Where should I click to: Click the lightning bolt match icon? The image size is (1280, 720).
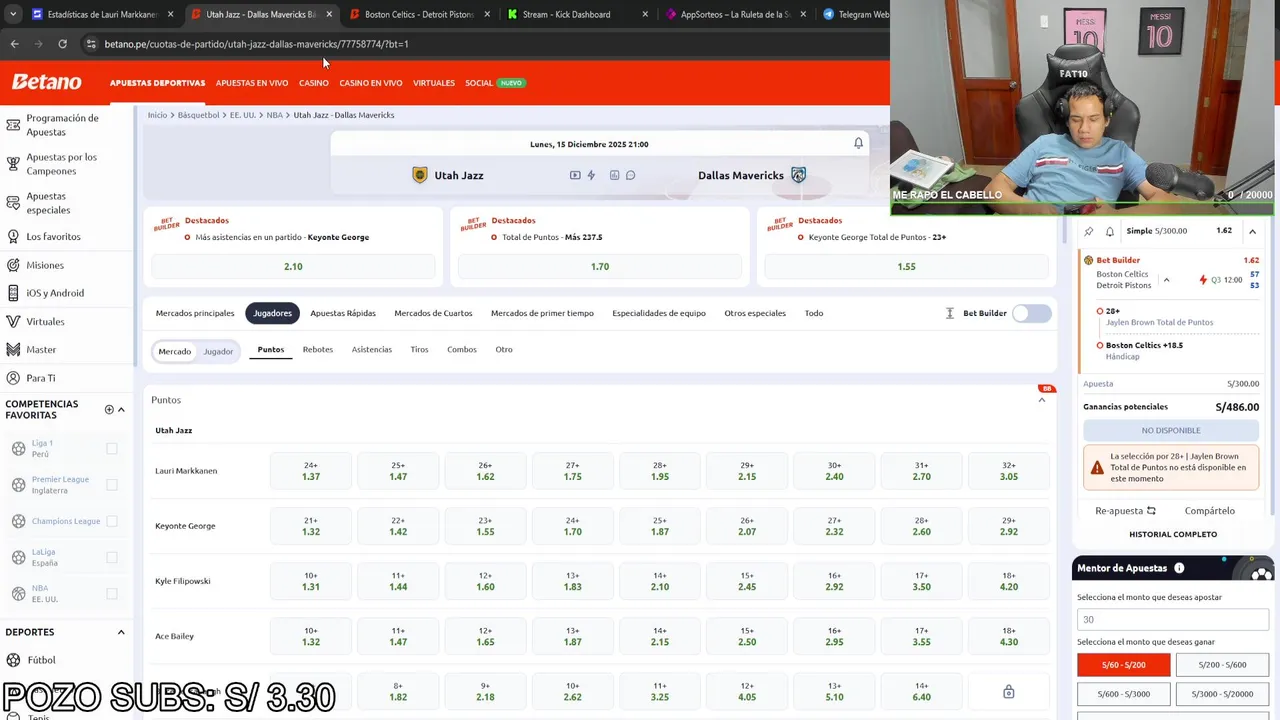(591, 175)
